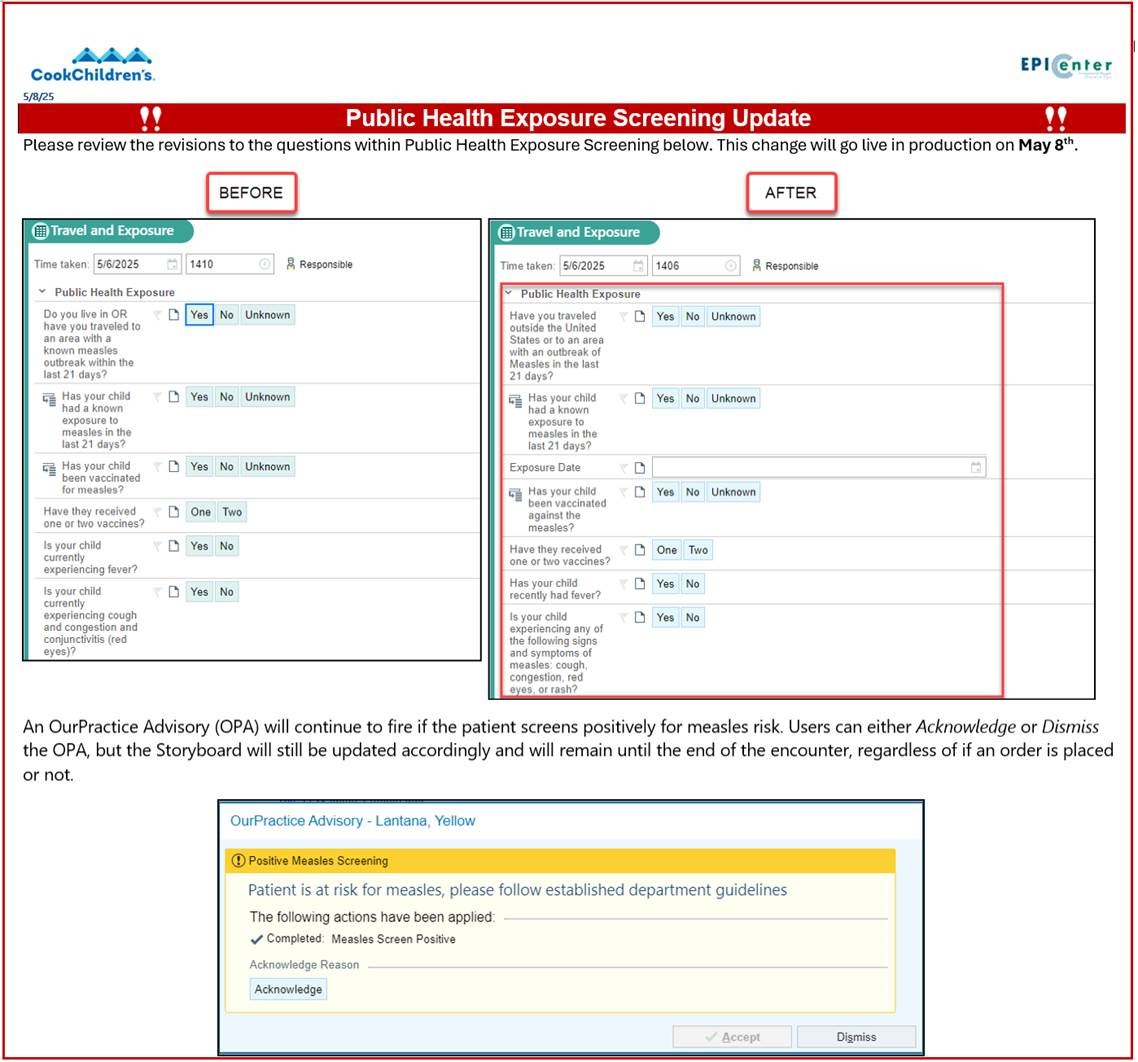The height and width of the screenshot is (1062, 1138).
Task: Click filter arrow for 'Do you live in OR' row
Action: click(157, 315)
